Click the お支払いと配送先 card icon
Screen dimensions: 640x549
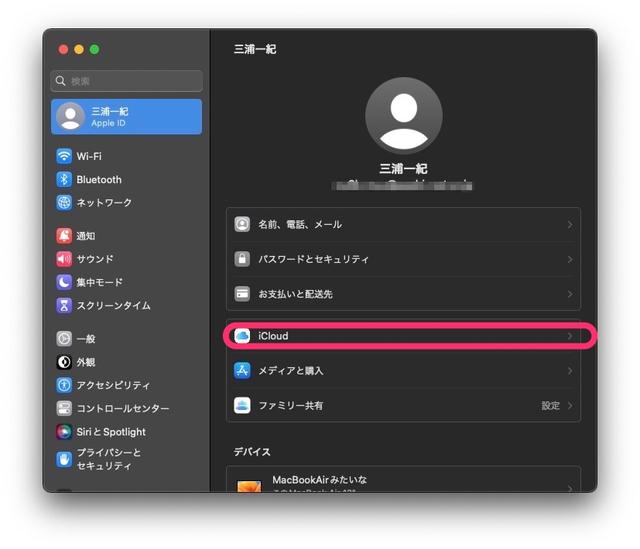point(242,293)
